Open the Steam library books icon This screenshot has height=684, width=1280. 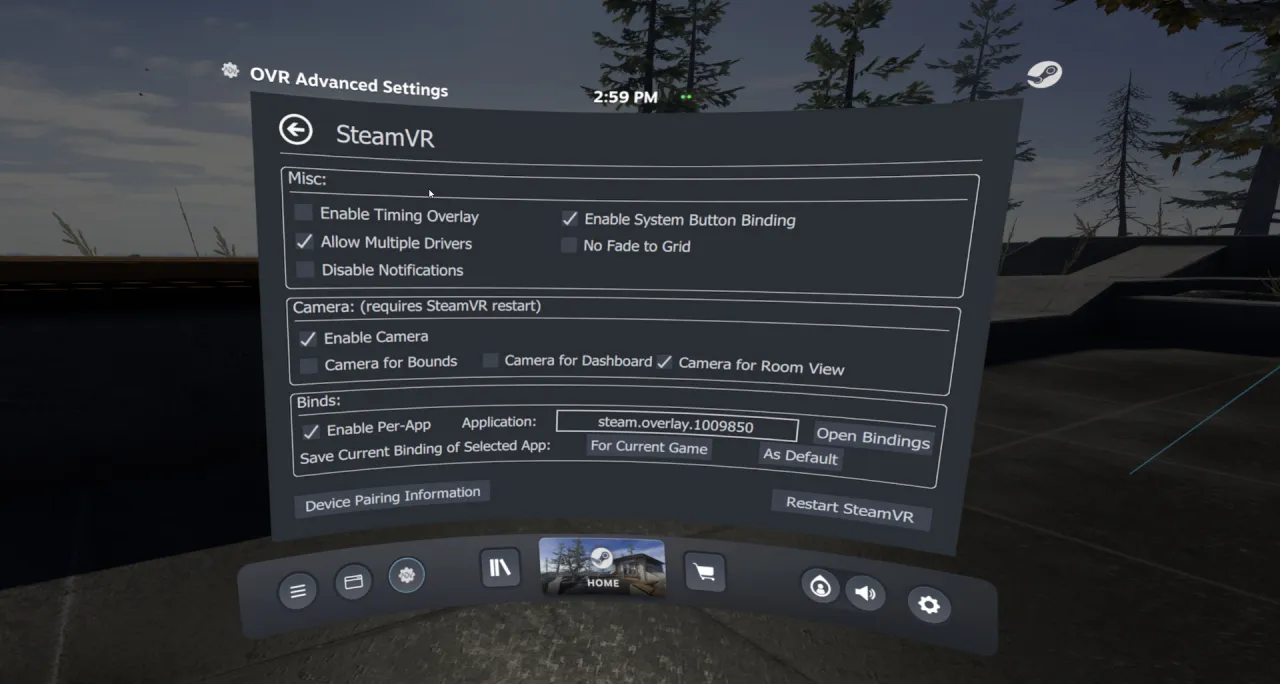click(x=499, y=567)
